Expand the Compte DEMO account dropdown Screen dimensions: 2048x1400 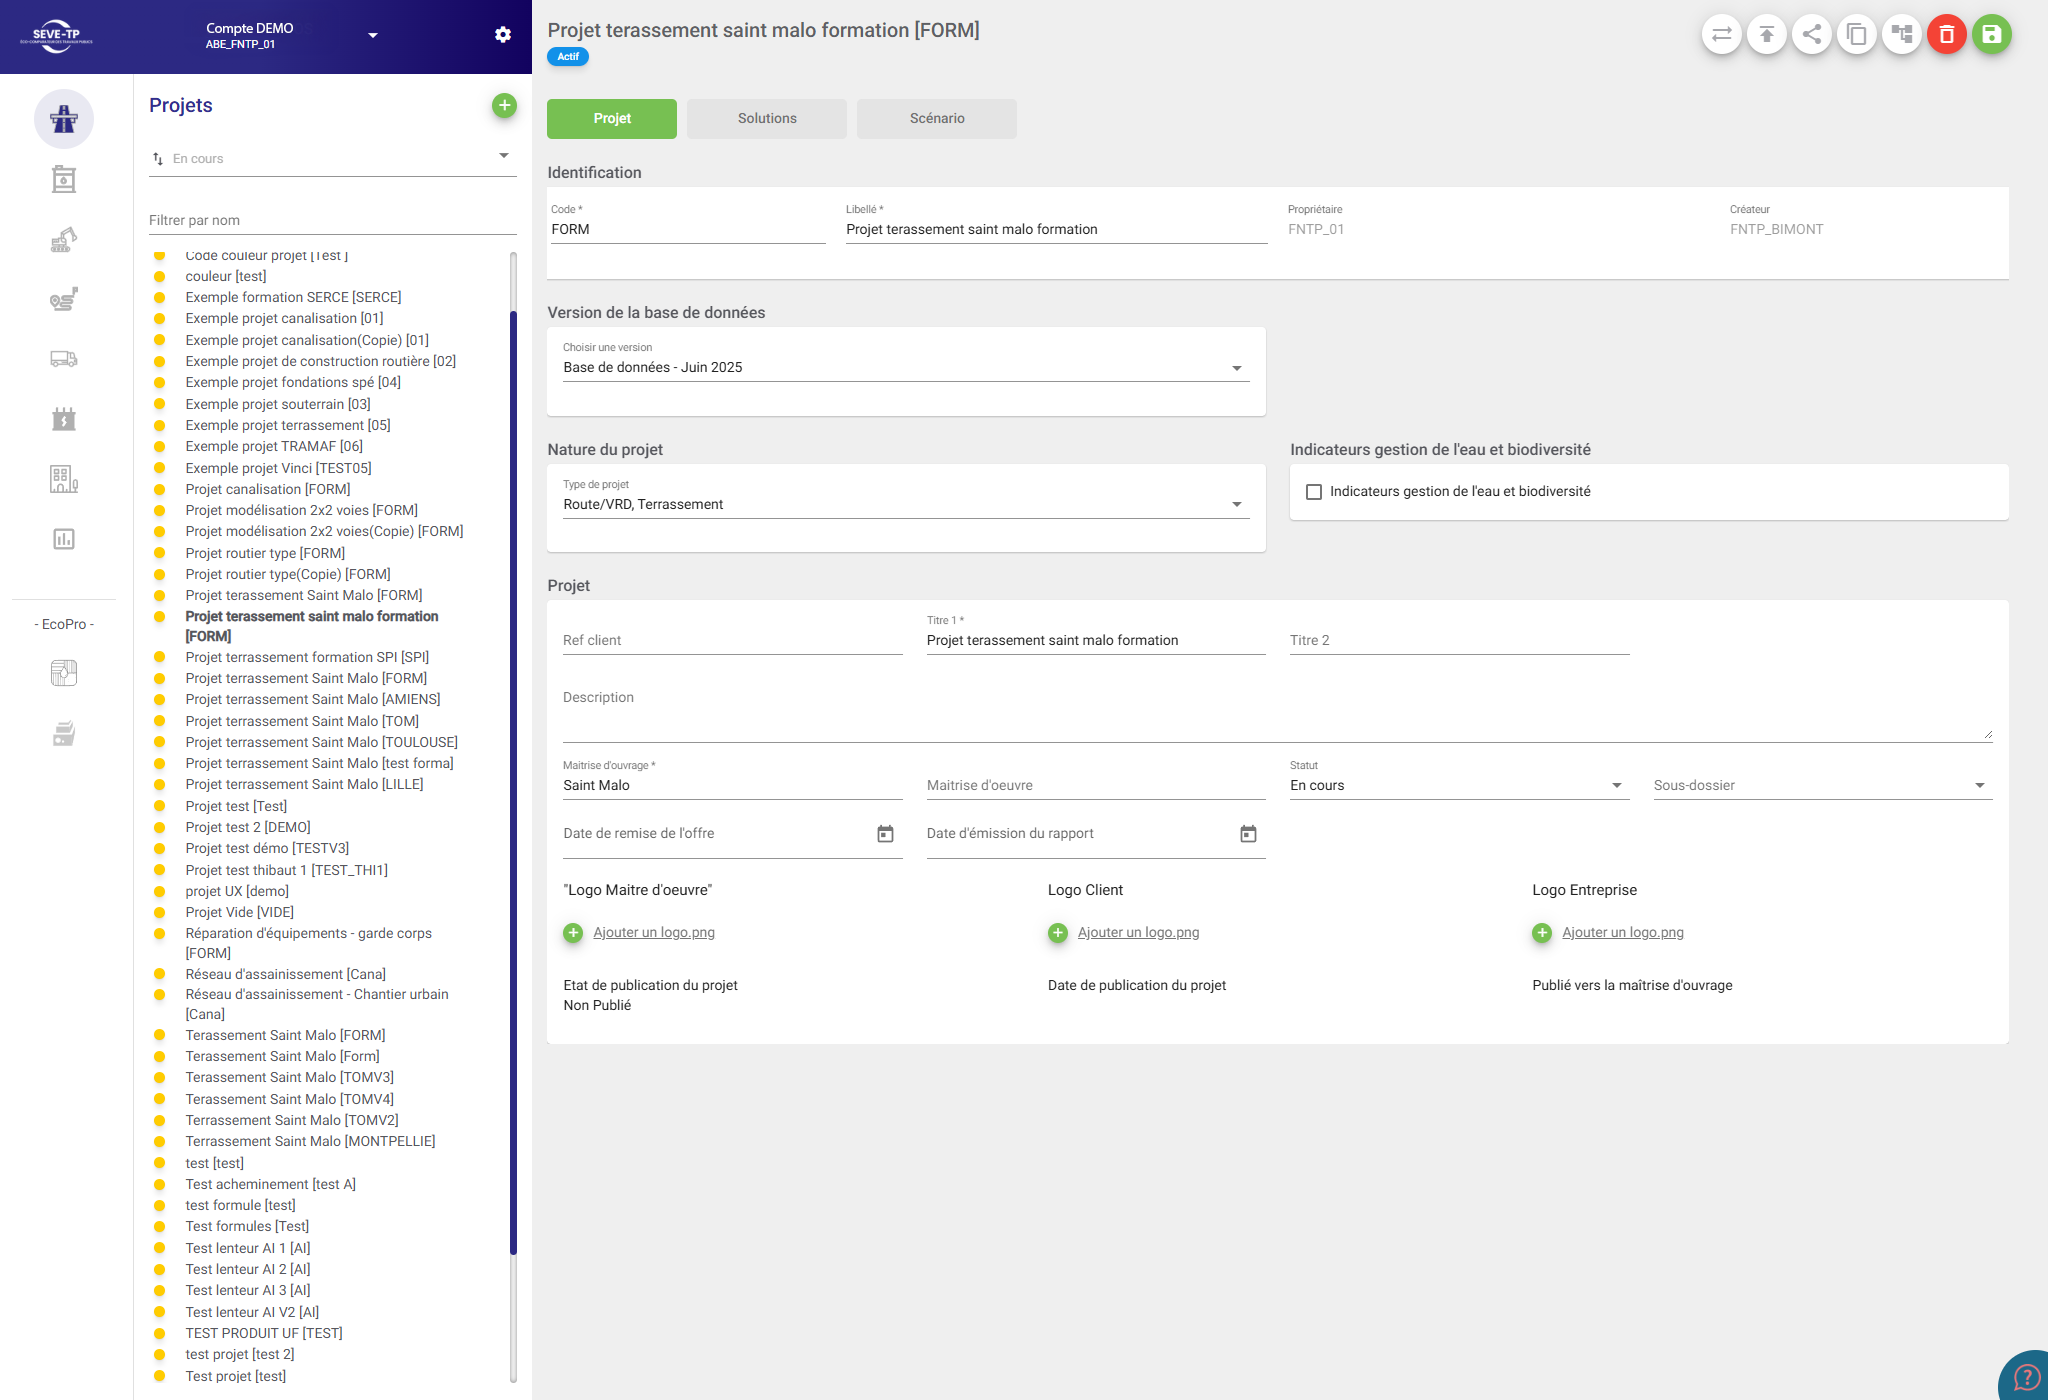coord(373,35)
